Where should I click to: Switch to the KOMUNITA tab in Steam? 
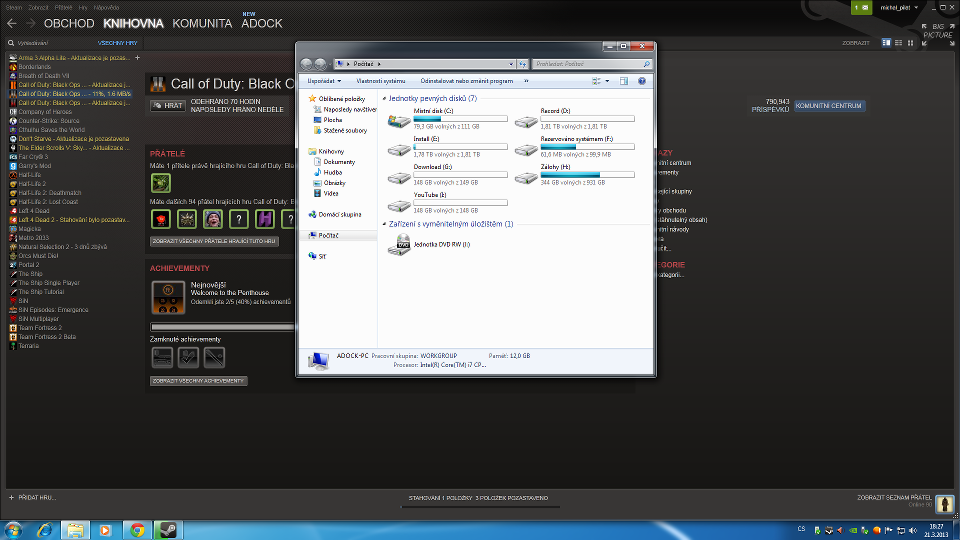203,23
